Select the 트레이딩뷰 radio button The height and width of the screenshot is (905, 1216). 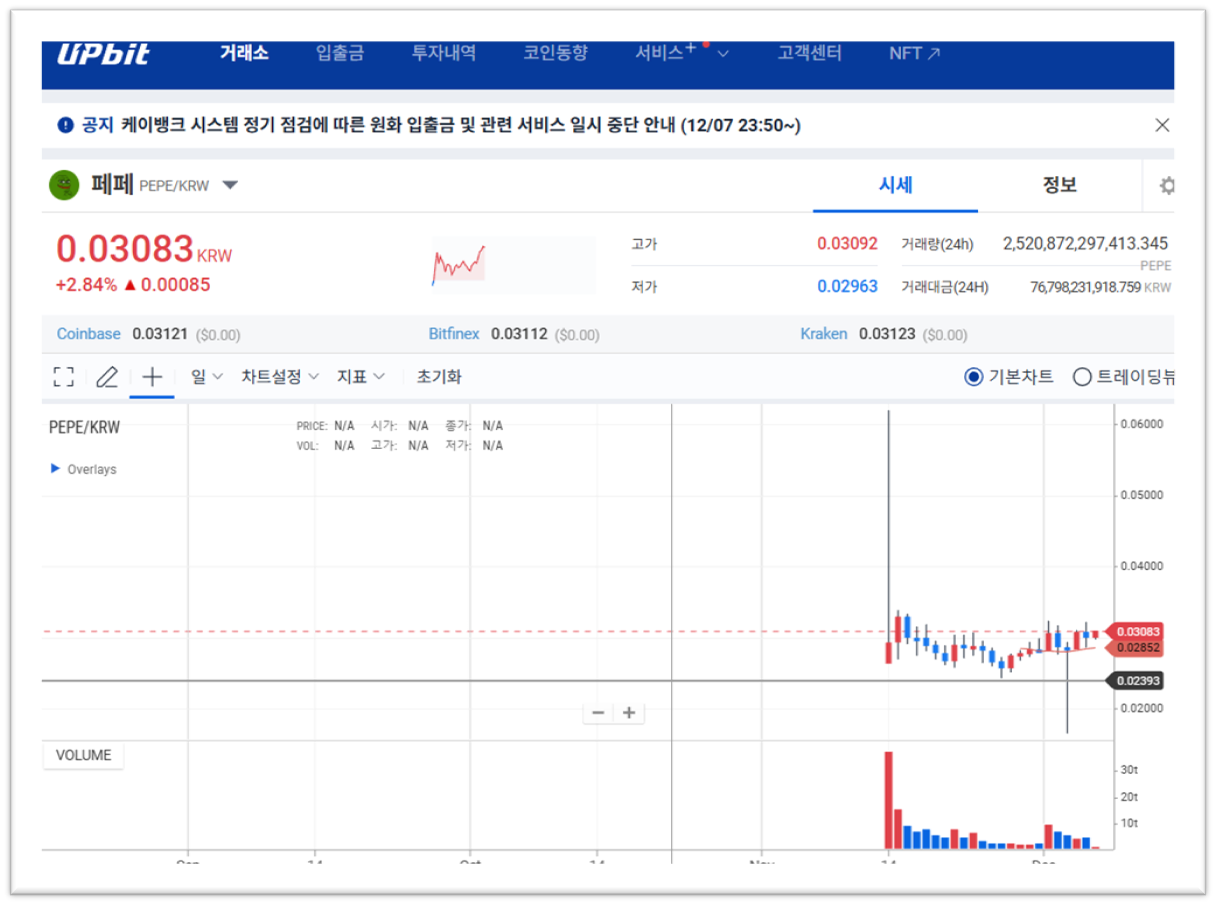click(x=1081, y=377)
